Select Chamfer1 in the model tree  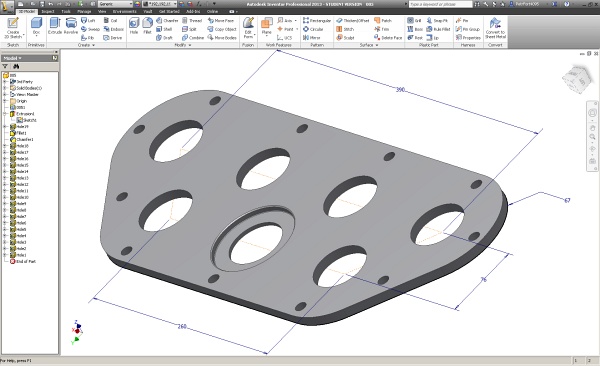coord(21,140)
